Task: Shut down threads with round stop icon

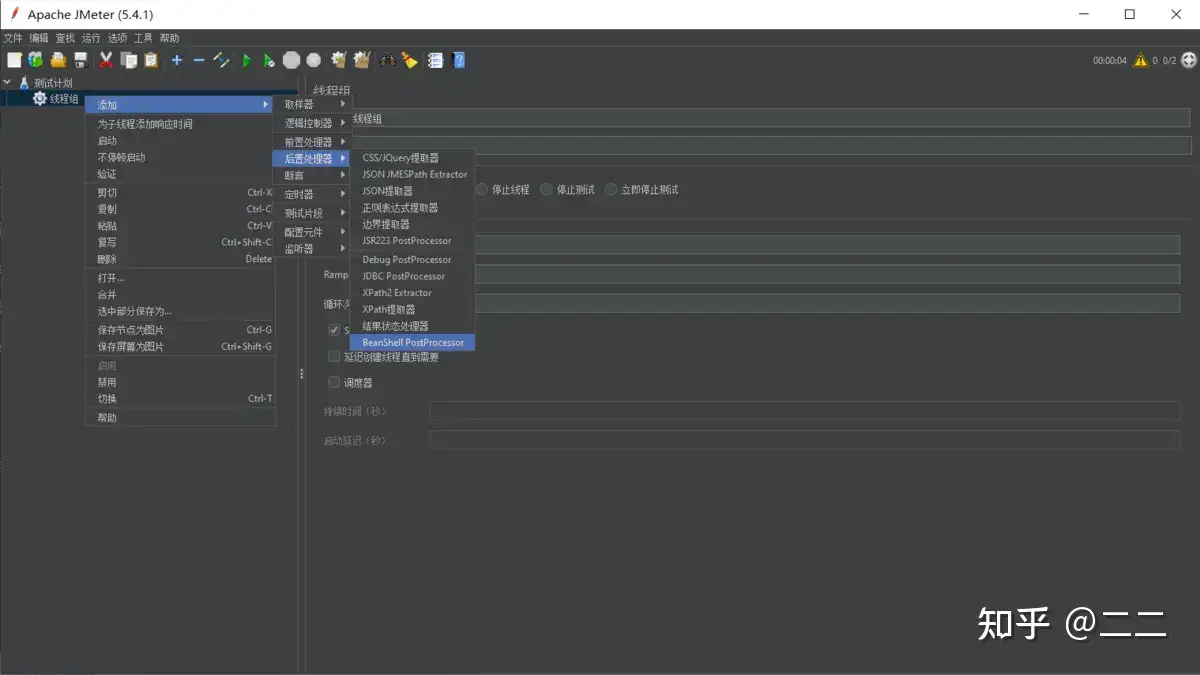Action: click(314, 60)
